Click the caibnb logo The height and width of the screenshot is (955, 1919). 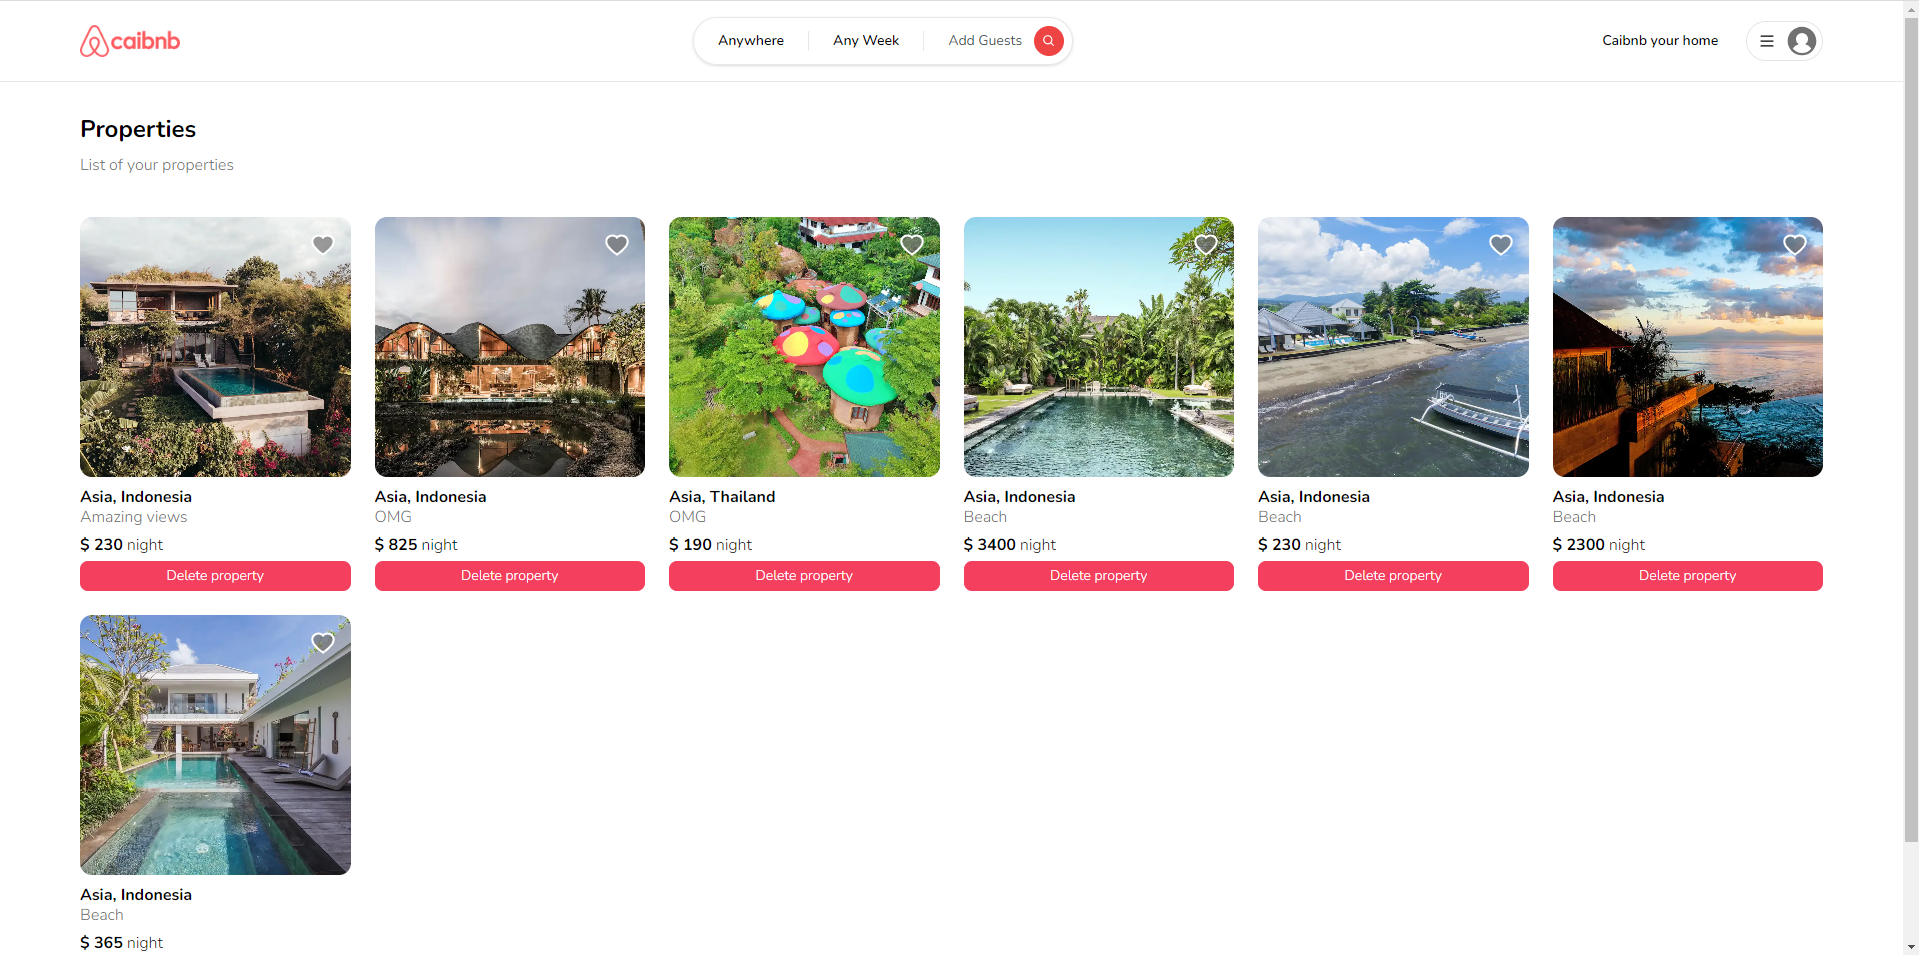[130, 41]
